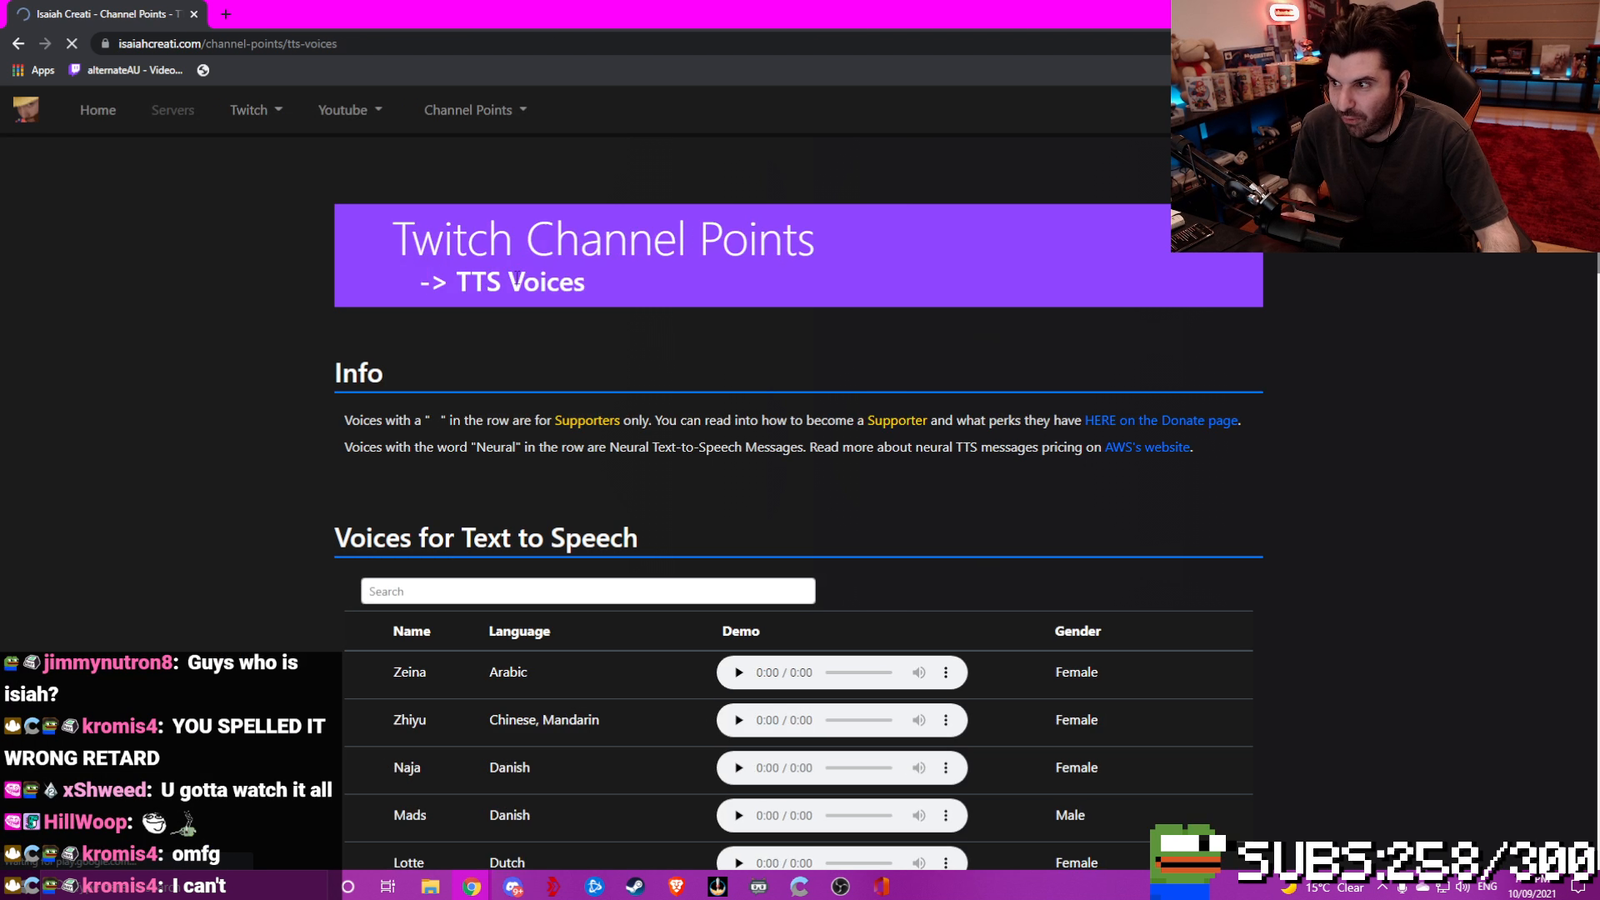1600x900 pixels.
Task: Expand the Youtube dropdown menu
Action: coord(350,110)
